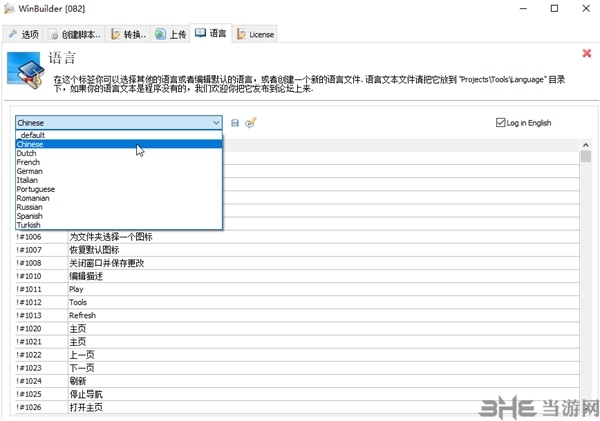
Task: Click the cell 关闭窗口并保存更改
Action: click(323, 263)
